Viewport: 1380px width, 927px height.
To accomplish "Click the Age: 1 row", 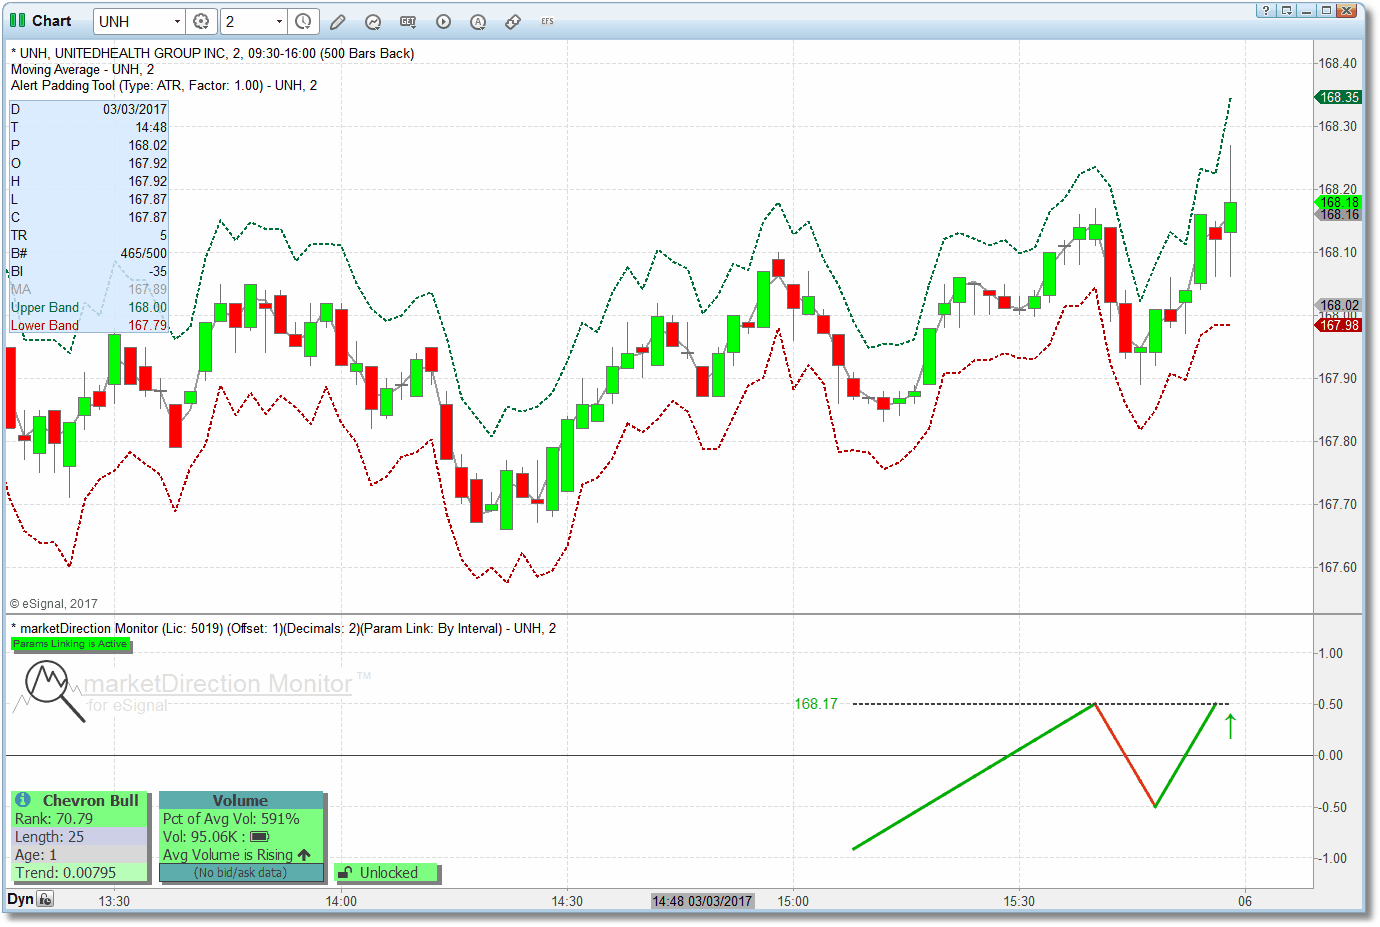I will (80, 855).
